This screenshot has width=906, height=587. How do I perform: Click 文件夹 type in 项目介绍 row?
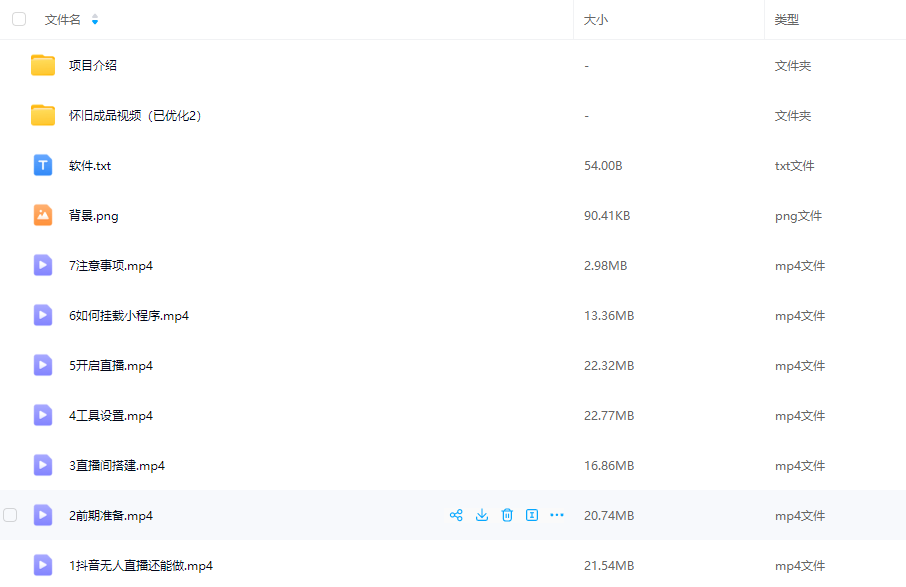point(793,66)
